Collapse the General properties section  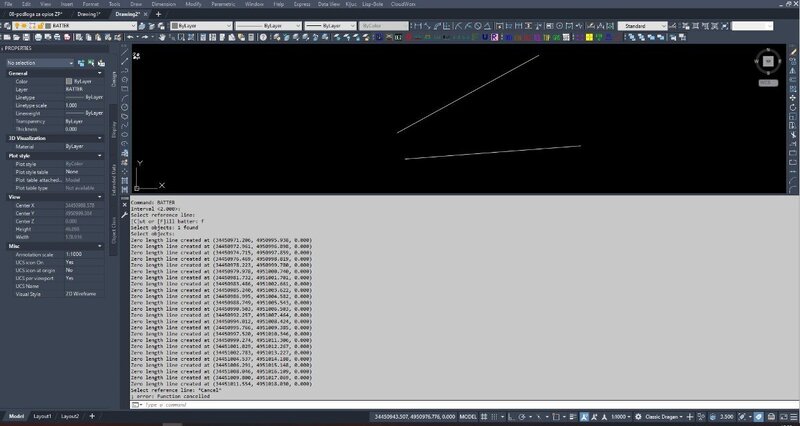[99, 73]
